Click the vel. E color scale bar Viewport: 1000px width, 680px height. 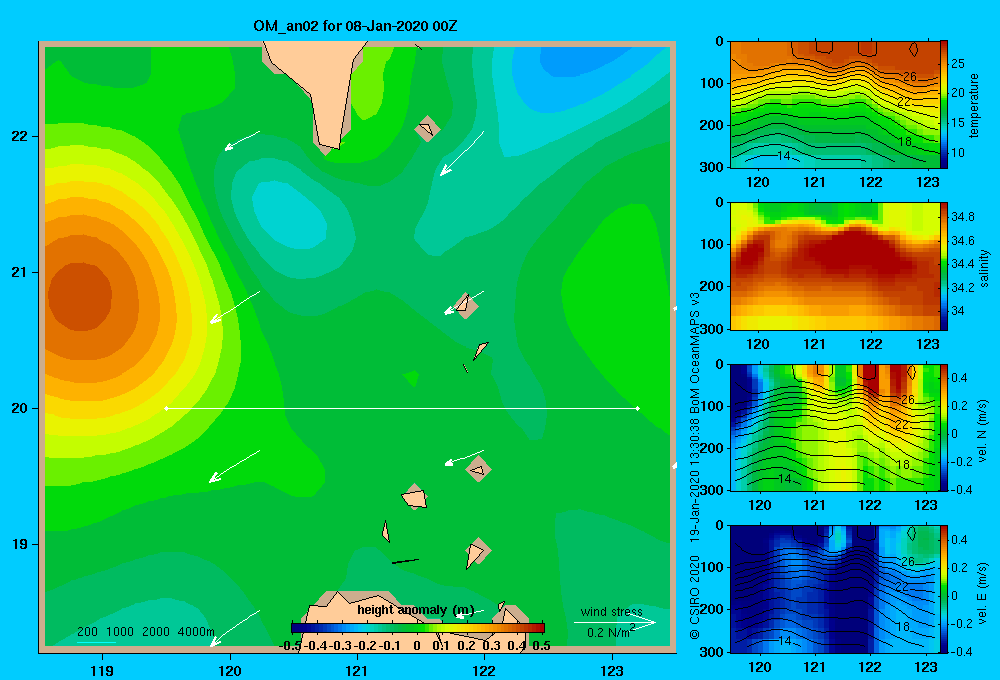pyautogui.click(x=944, y=589)
